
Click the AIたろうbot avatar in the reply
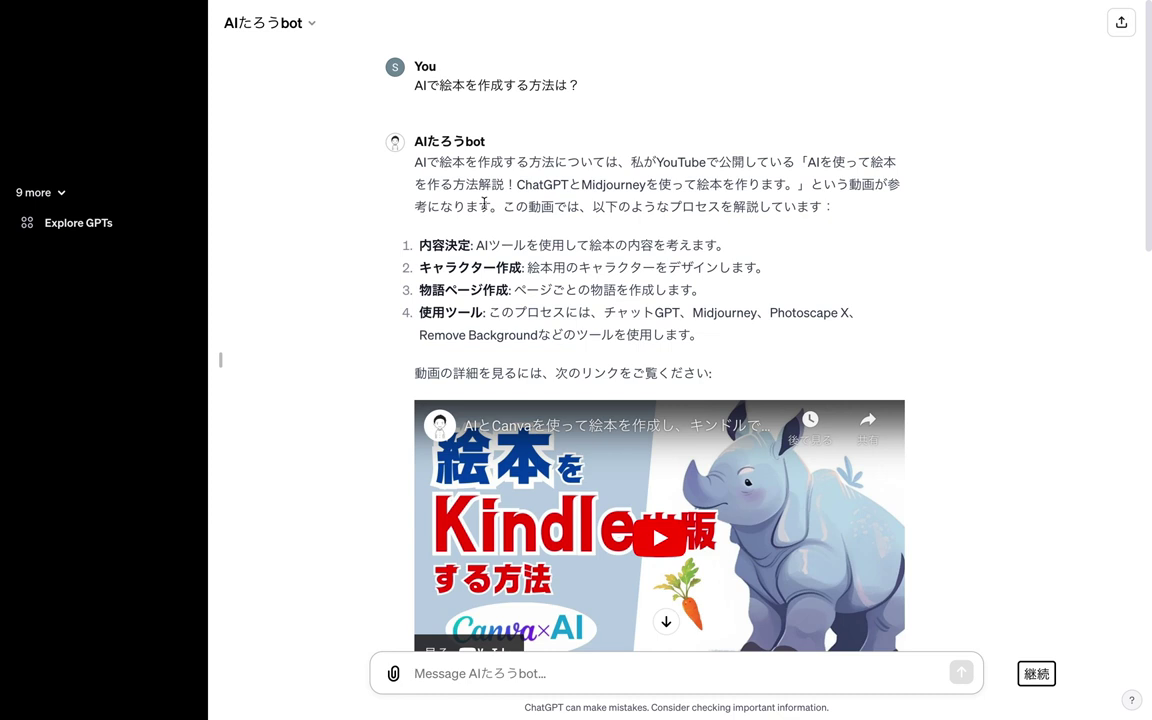pos(395,142)
